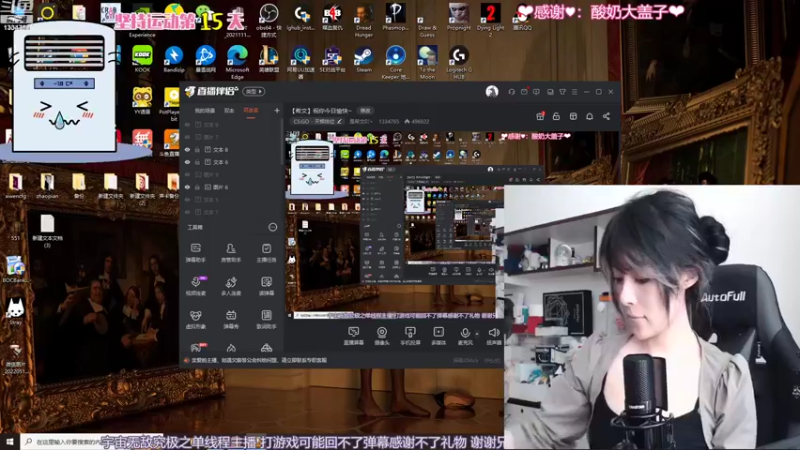This screenshot has height=450, width=800.
Task: Click the user avatar in streaming app
Action: 491,92
